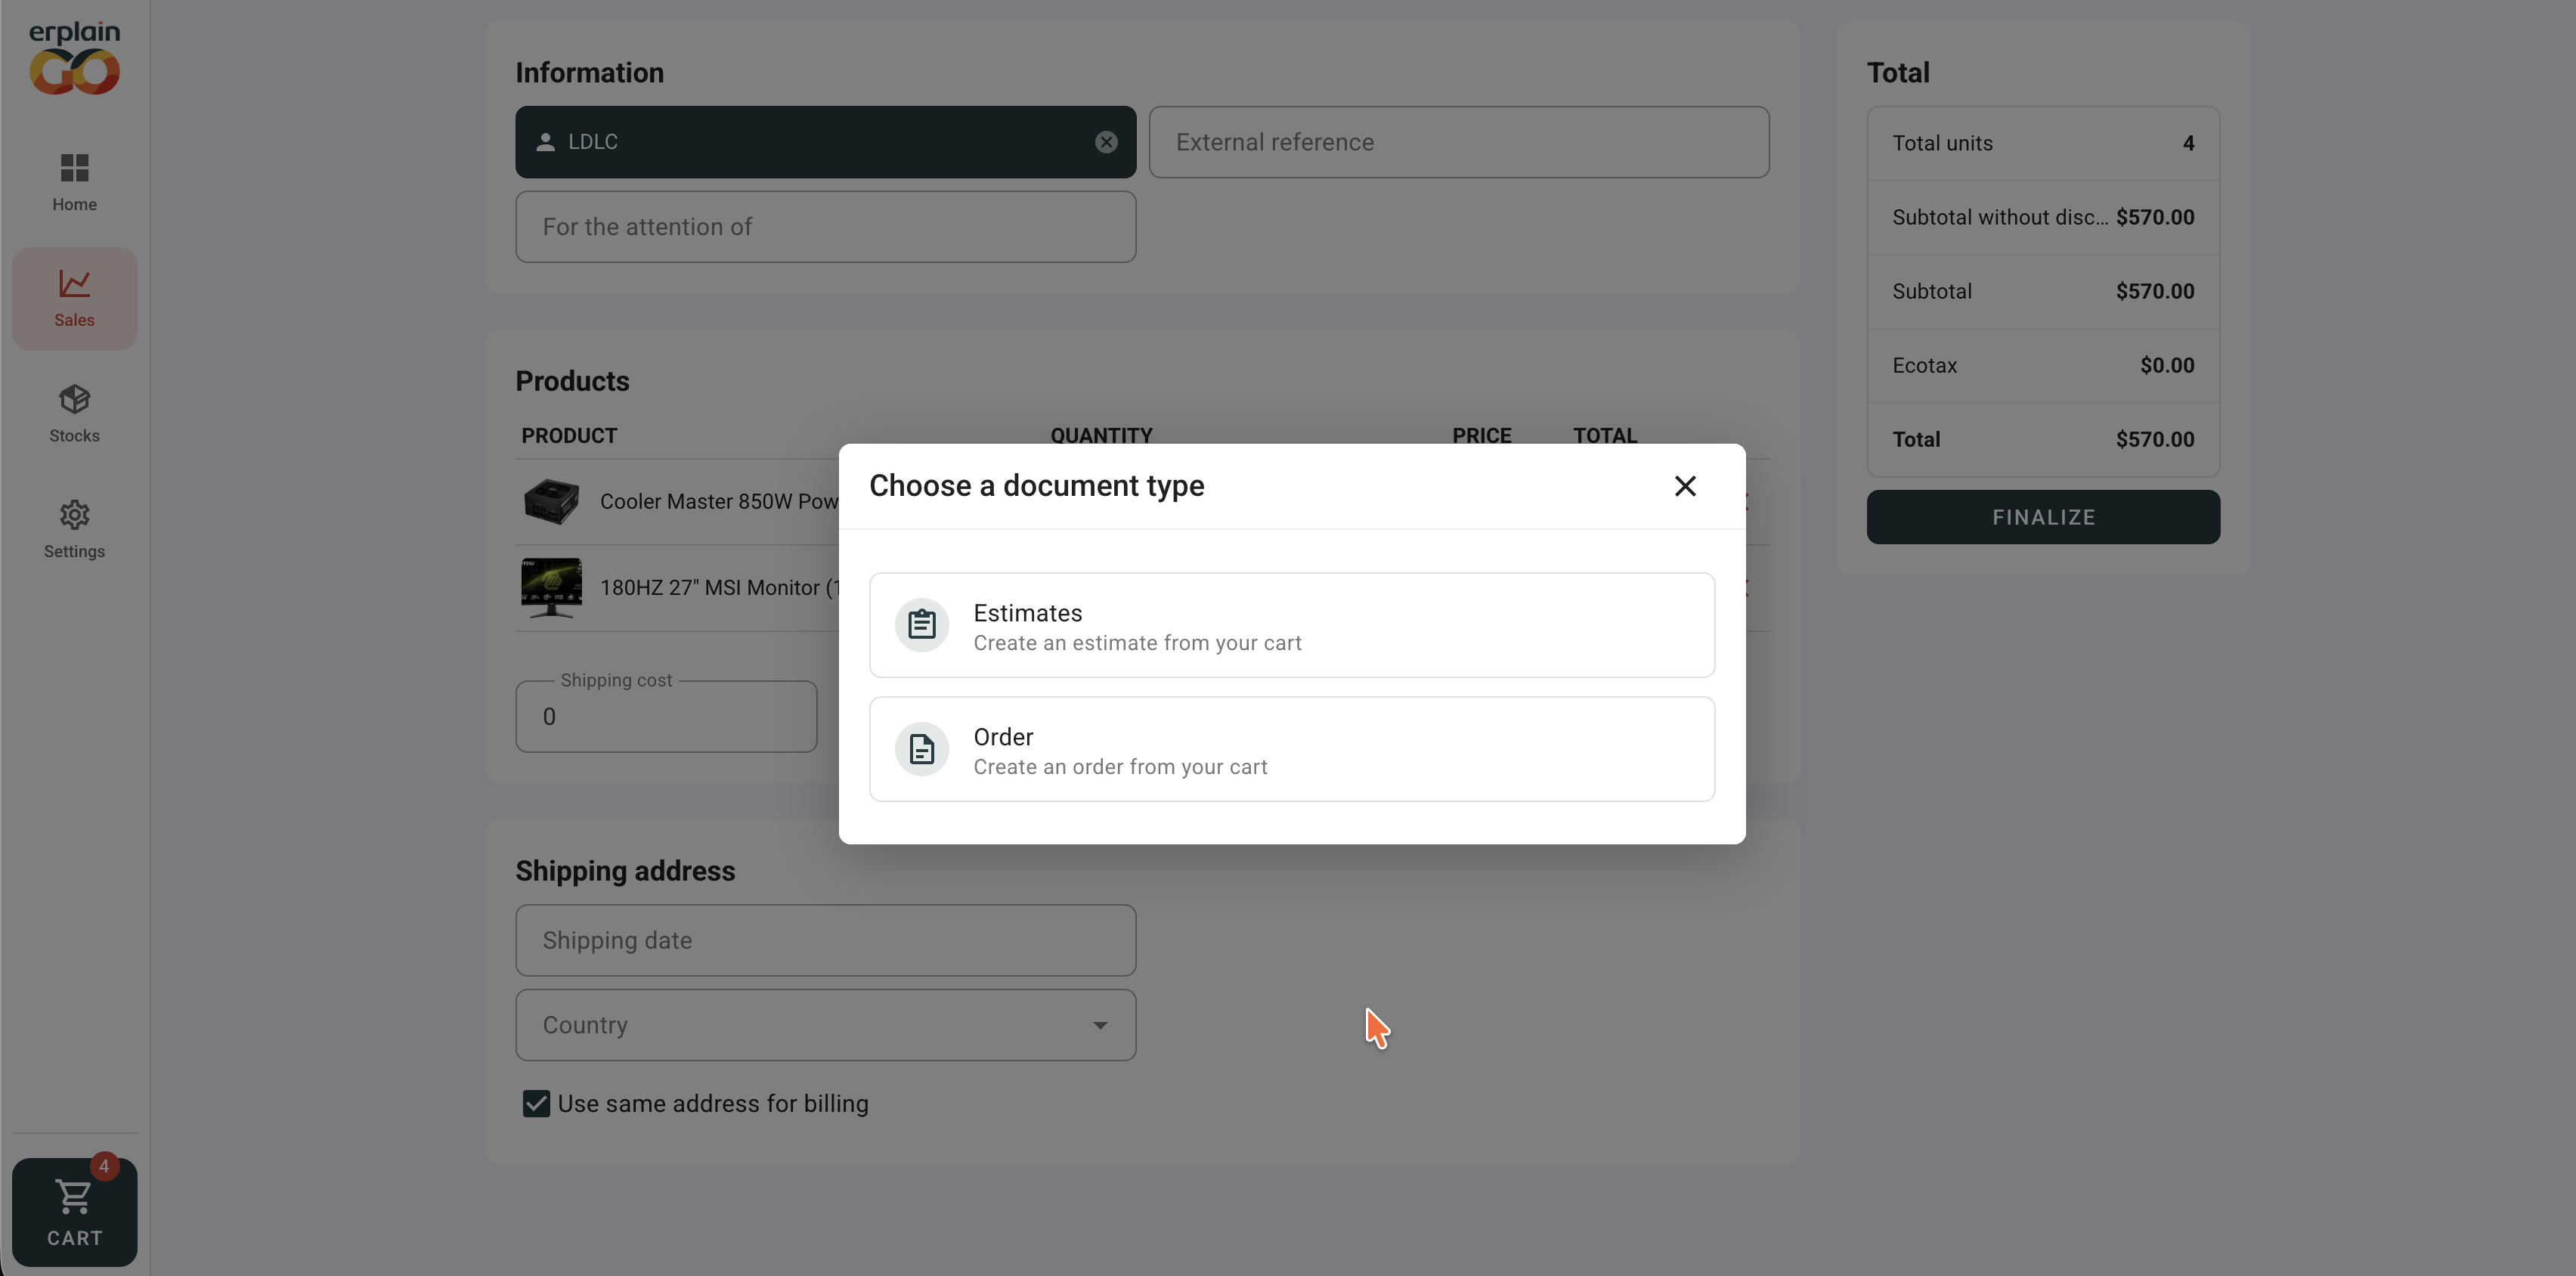Click the External reference field

[1459, 142]
